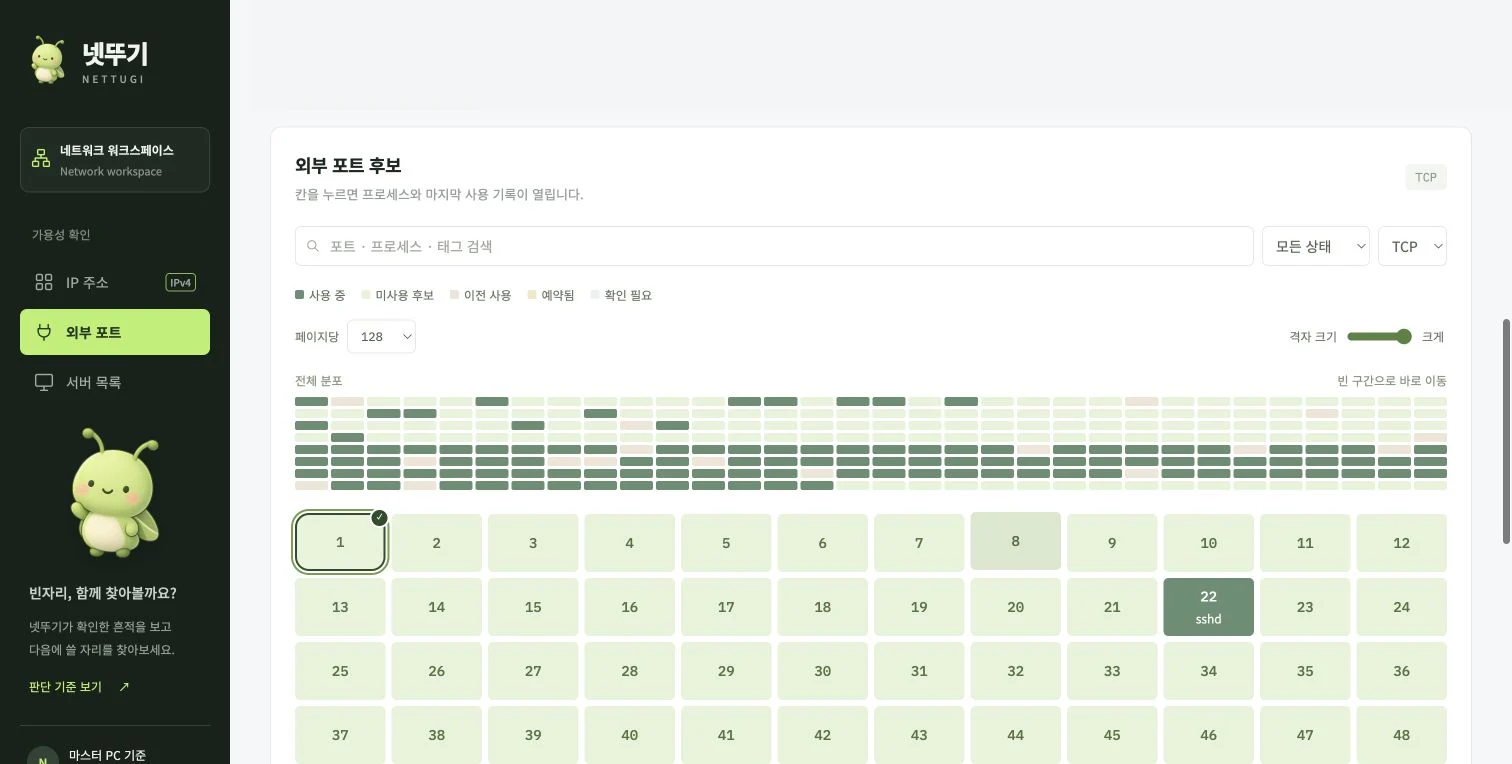Viewport: 1512px width, 764px height.
Task: Open the TCP protocol dropdown beside status filter
Action: pos(1412,246)
